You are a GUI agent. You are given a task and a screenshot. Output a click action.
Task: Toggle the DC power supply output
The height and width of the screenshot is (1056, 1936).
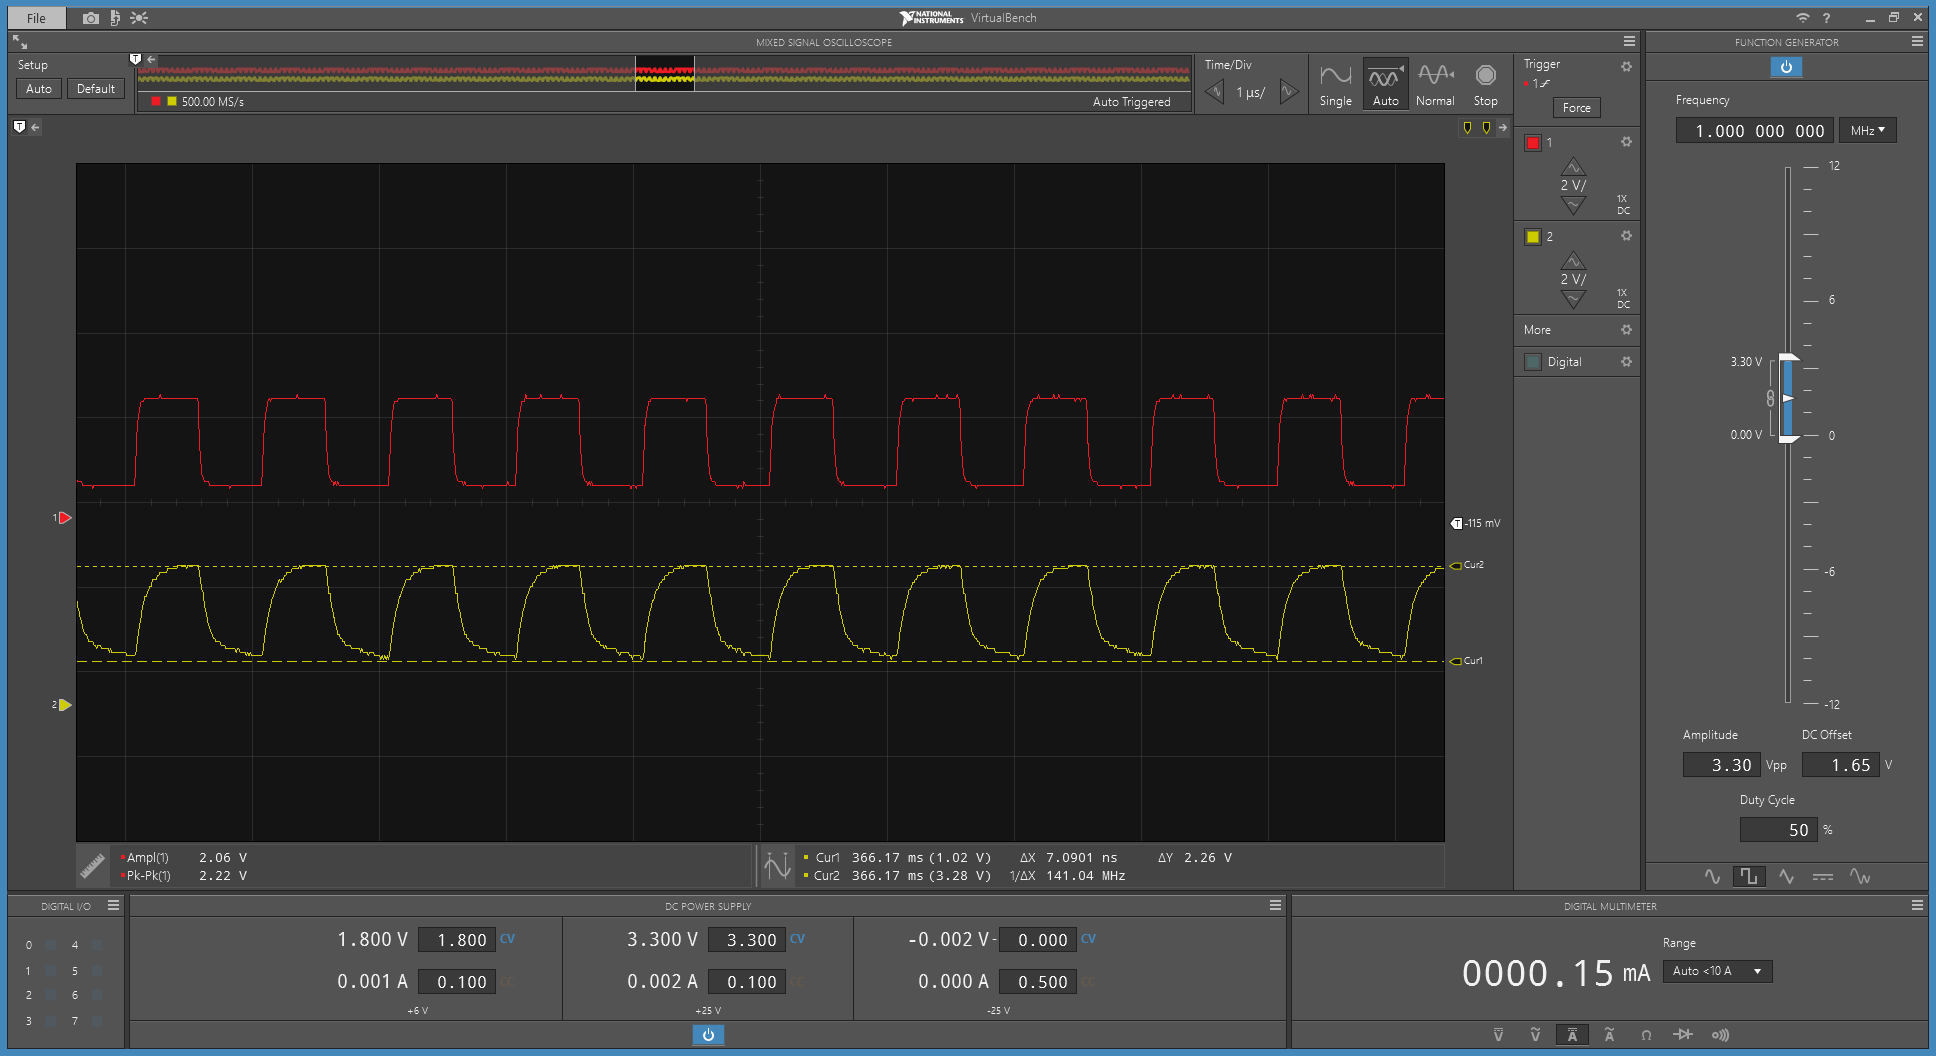coord(708,1035)
